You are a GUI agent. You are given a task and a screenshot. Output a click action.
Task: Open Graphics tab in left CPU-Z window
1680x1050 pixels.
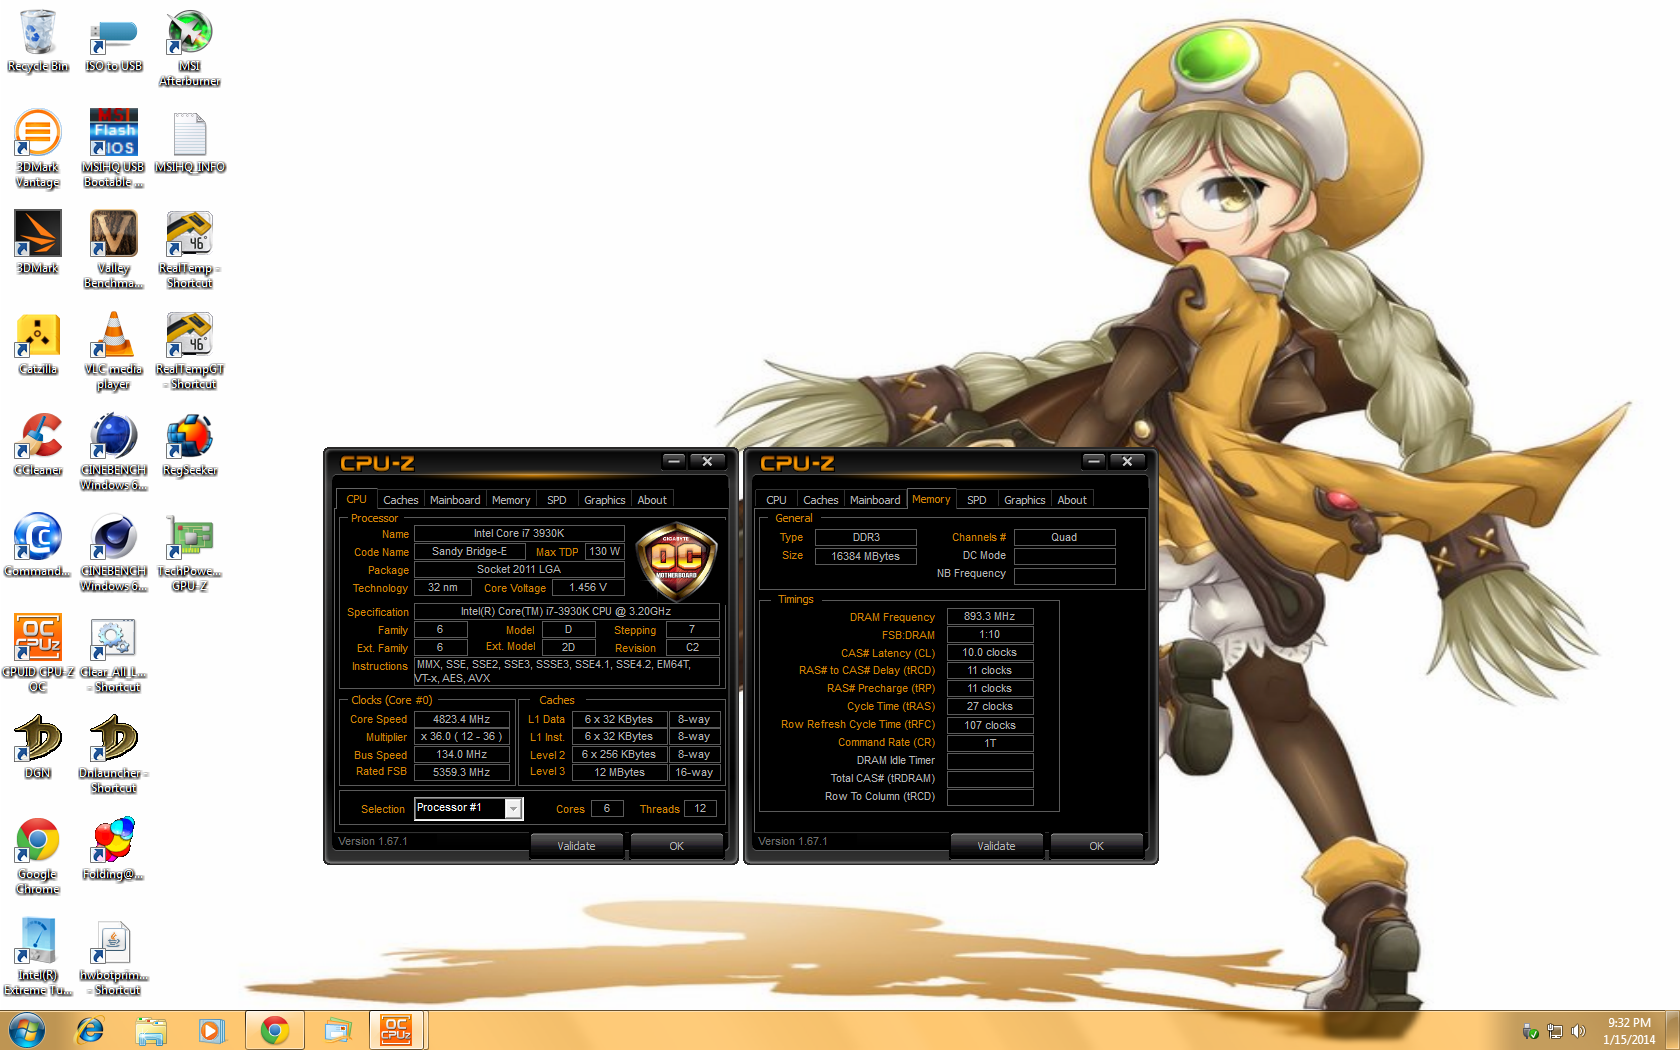605,500
